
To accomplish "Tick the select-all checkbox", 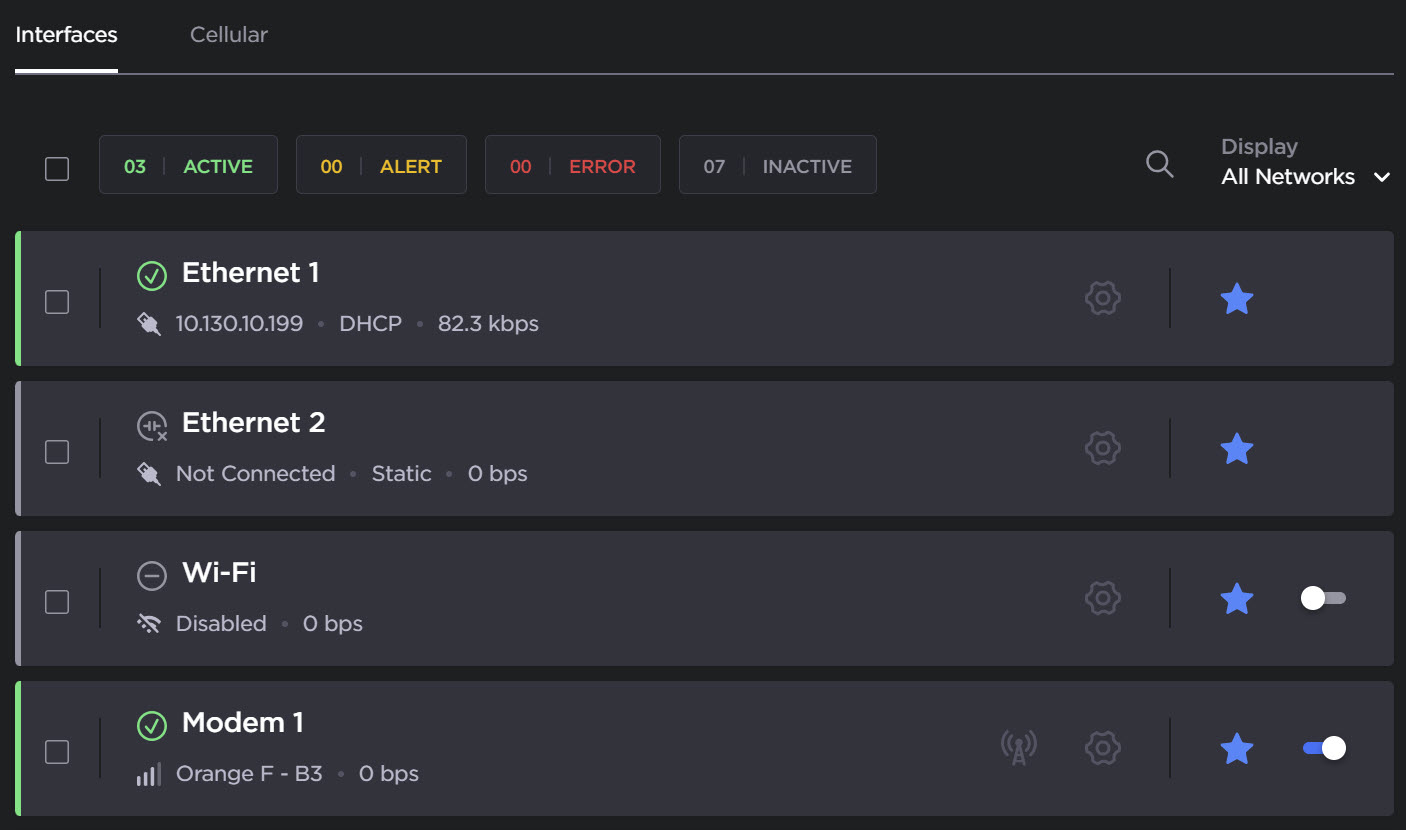I will 57,168.
